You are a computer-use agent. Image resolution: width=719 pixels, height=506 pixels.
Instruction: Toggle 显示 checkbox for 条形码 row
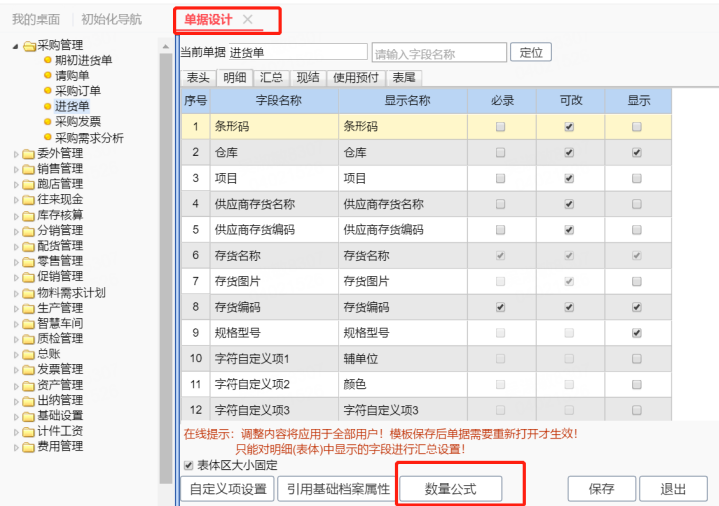(636, 127)
